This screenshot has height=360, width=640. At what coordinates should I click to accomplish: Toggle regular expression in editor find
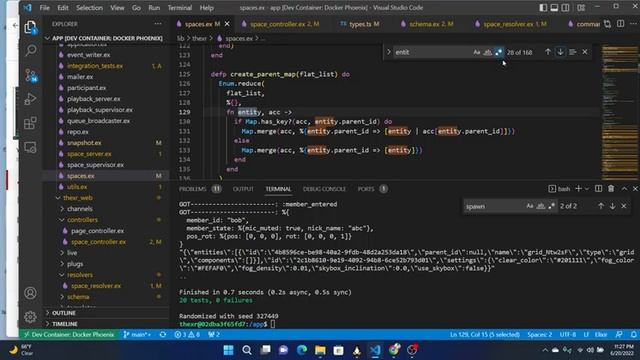[x=498, y=52]
